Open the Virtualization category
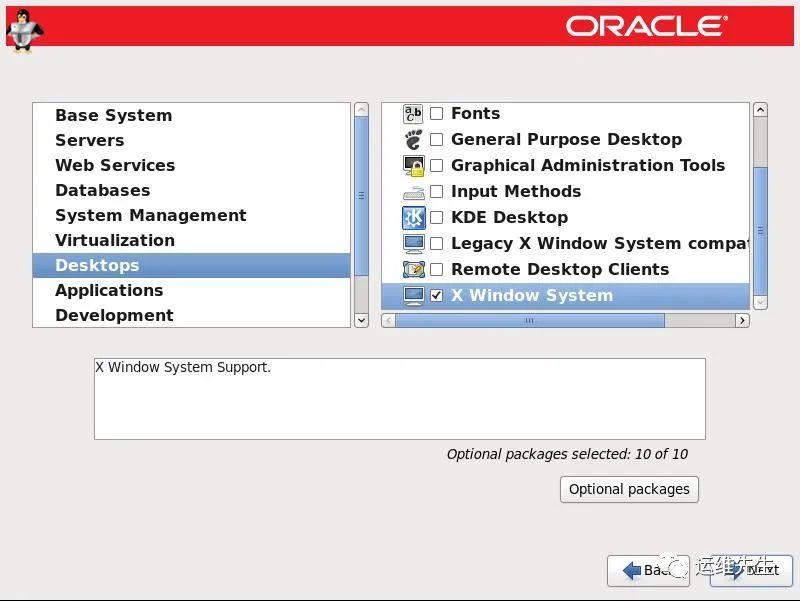 pyautogui.click(x=191, y=240)
